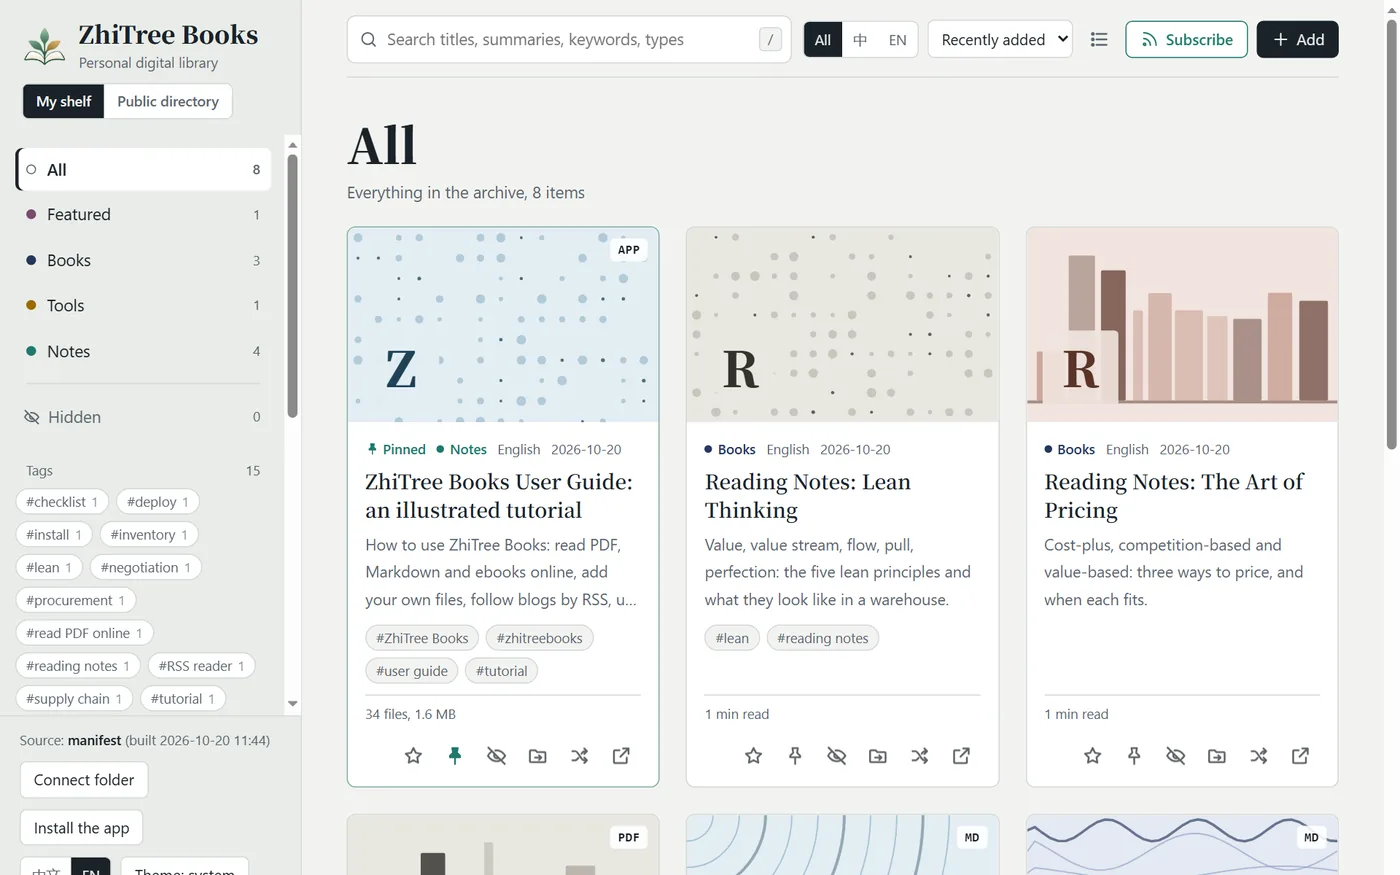Switch to list view layout icon
Screen dimensions: 1400x875
pyautogui.click(x=1099, y=40)
